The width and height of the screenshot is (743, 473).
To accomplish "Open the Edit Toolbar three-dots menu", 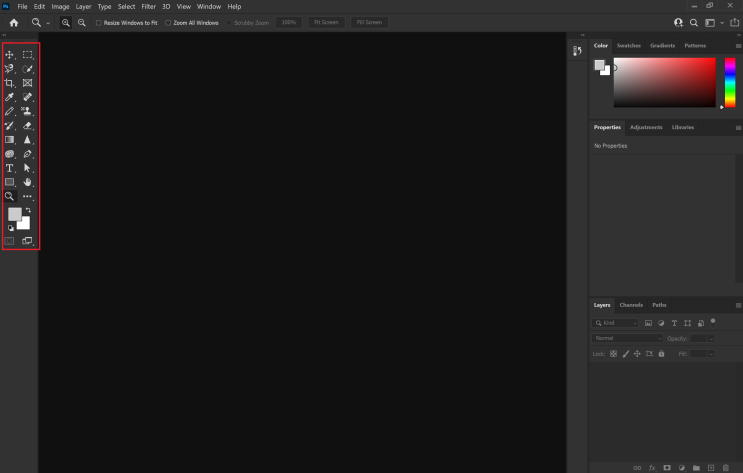I will coord(27,196).
